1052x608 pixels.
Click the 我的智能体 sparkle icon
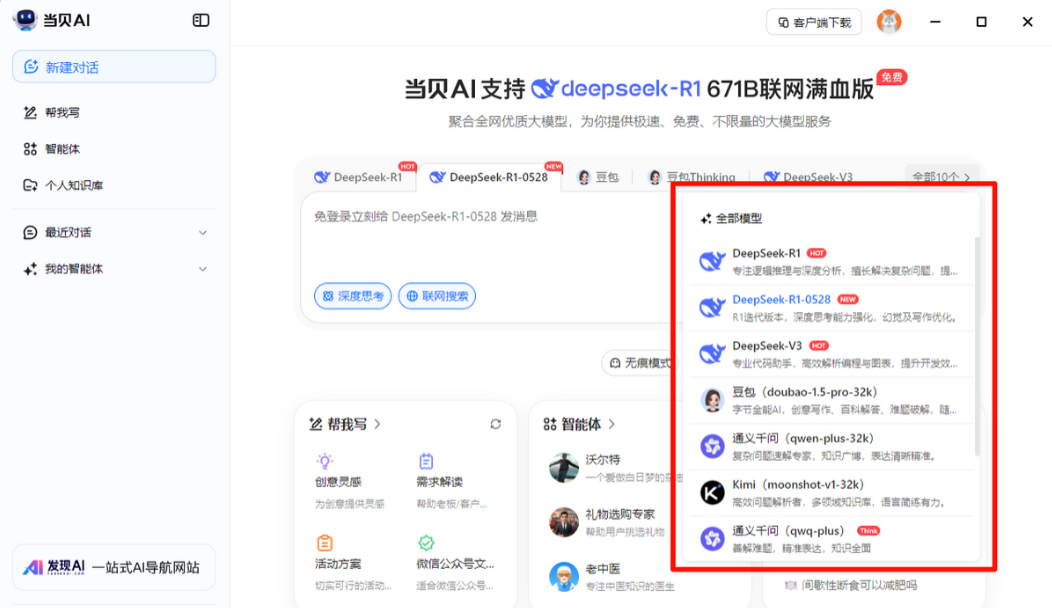[x=30, y=269]
